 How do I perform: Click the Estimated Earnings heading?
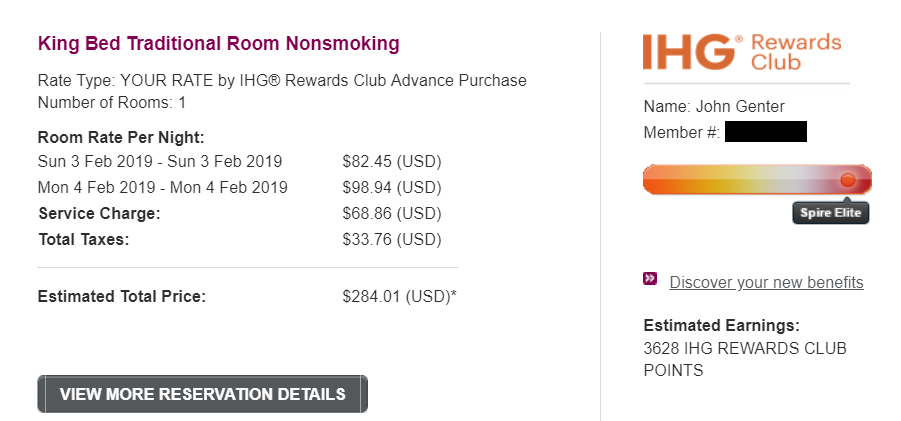(721, 325)
